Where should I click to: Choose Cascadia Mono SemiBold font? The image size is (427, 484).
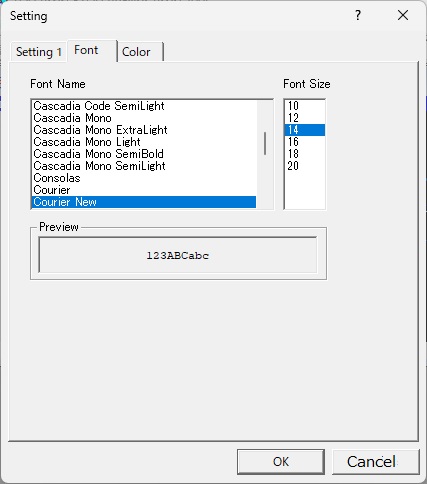[144, 154]
